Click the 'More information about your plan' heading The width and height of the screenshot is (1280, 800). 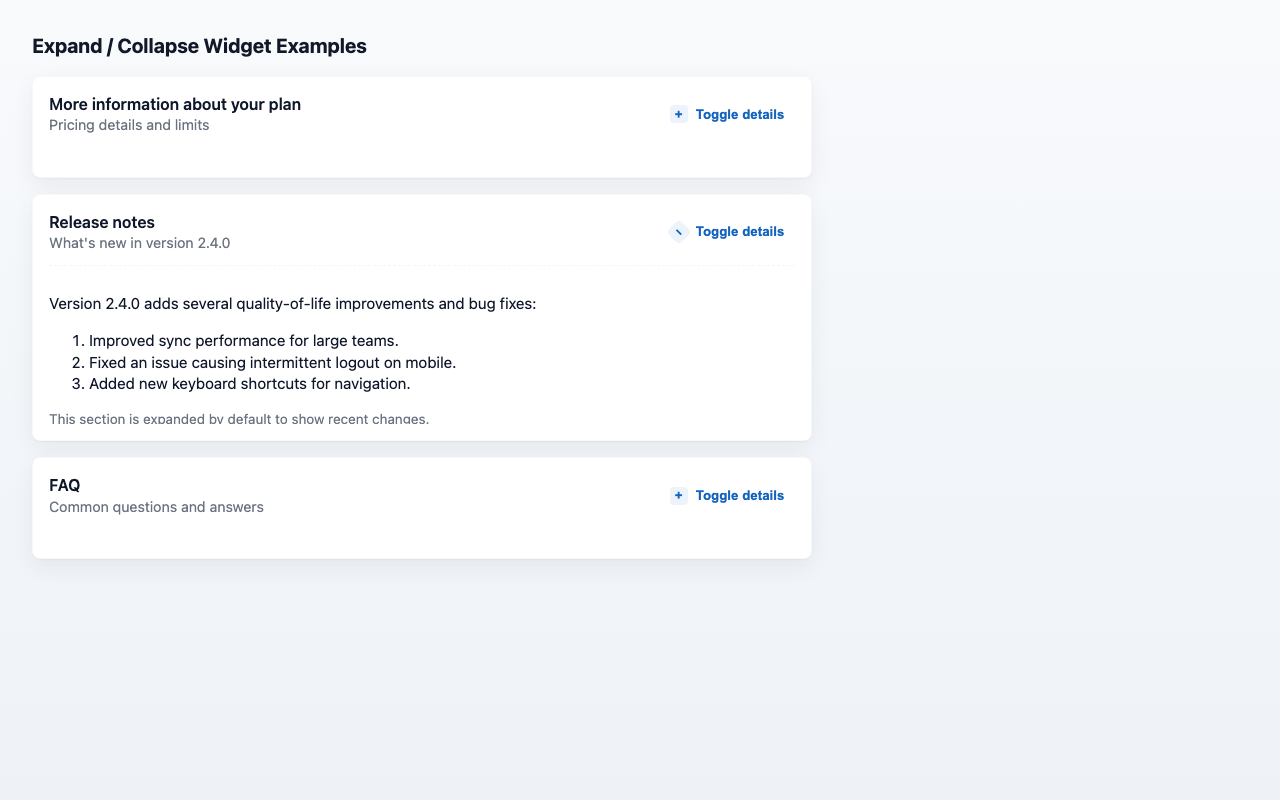point(175,104)
